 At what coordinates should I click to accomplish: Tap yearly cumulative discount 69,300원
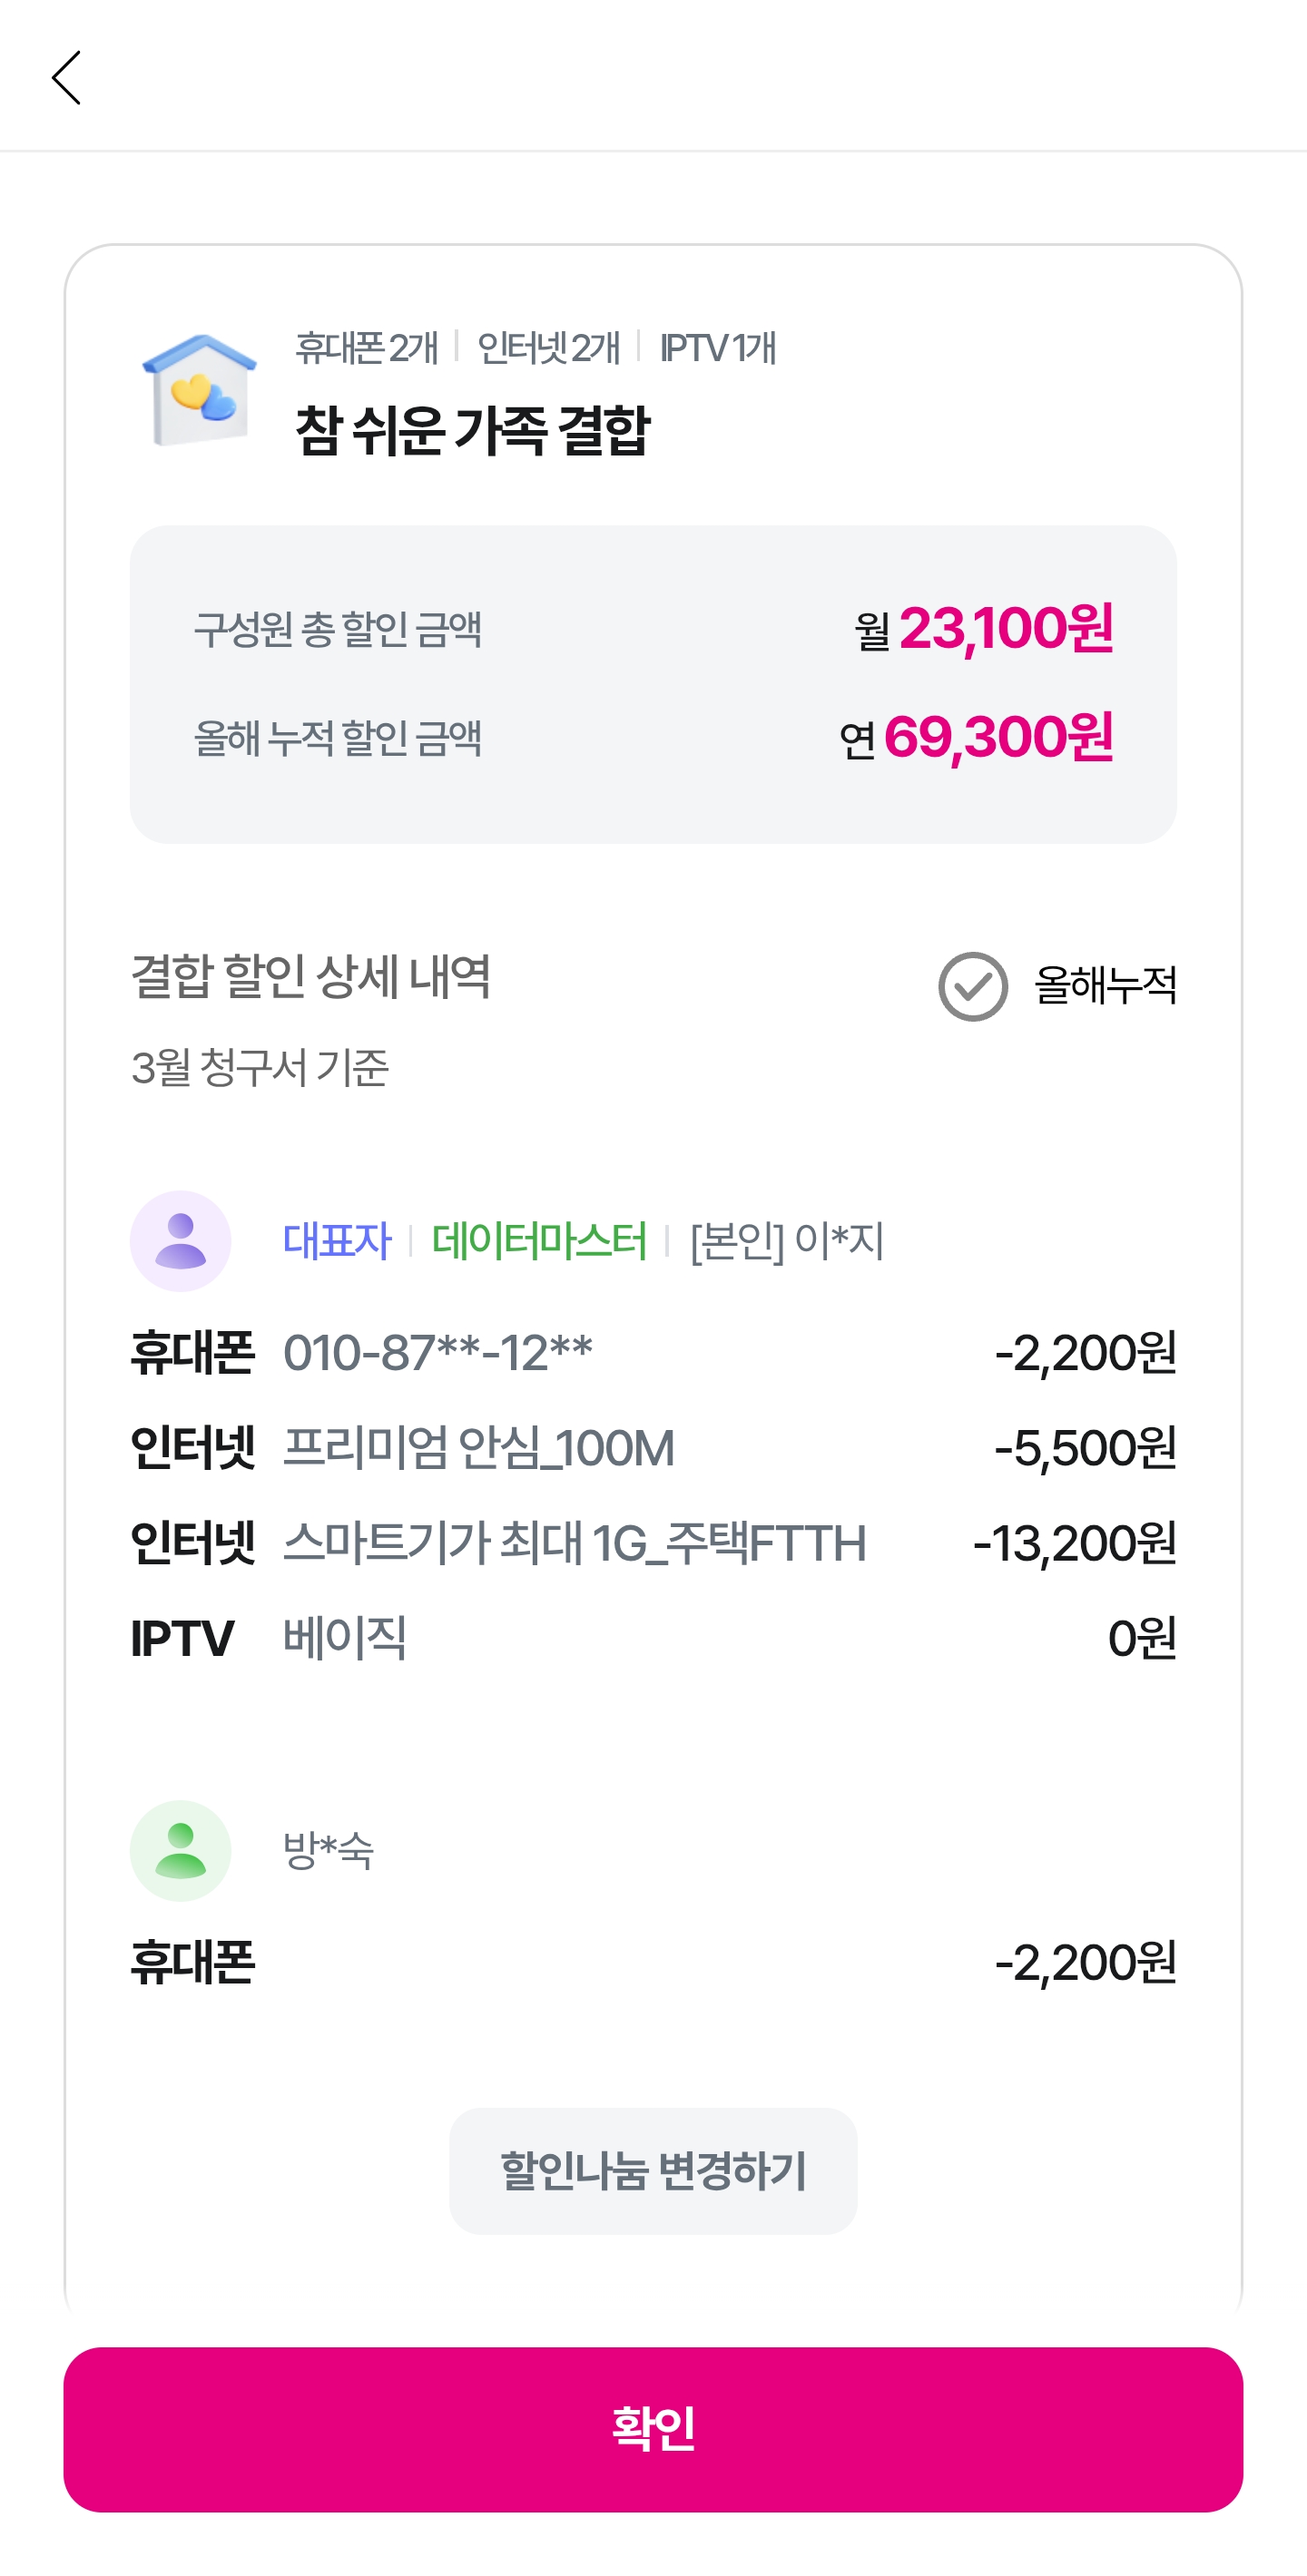point(997,738)
